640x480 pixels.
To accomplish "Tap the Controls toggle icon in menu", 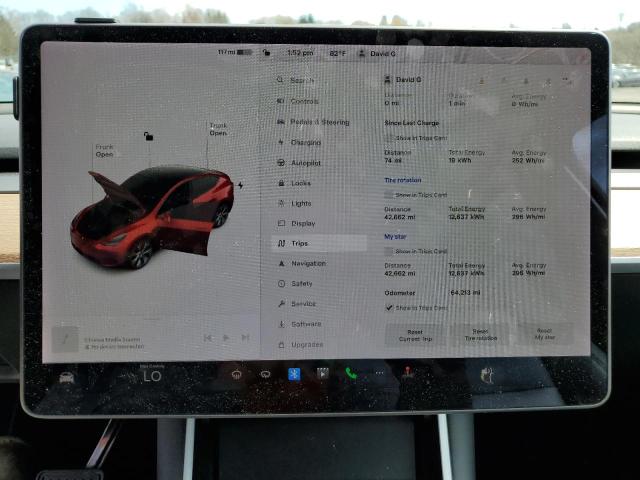I will (x=280, y=101).
